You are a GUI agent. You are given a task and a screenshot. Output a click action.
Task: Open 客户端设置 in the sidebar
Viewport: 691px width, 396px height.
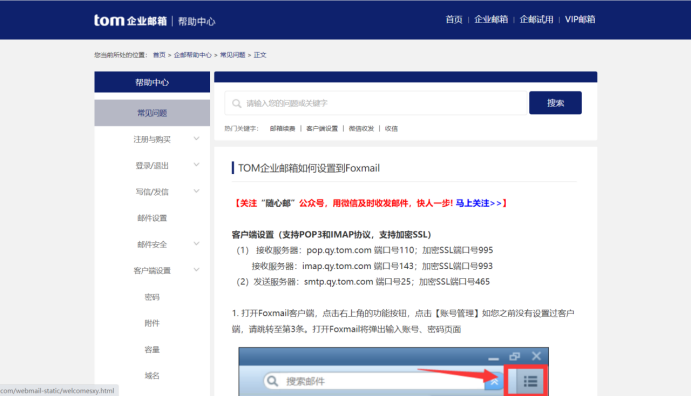click(152, 270)
